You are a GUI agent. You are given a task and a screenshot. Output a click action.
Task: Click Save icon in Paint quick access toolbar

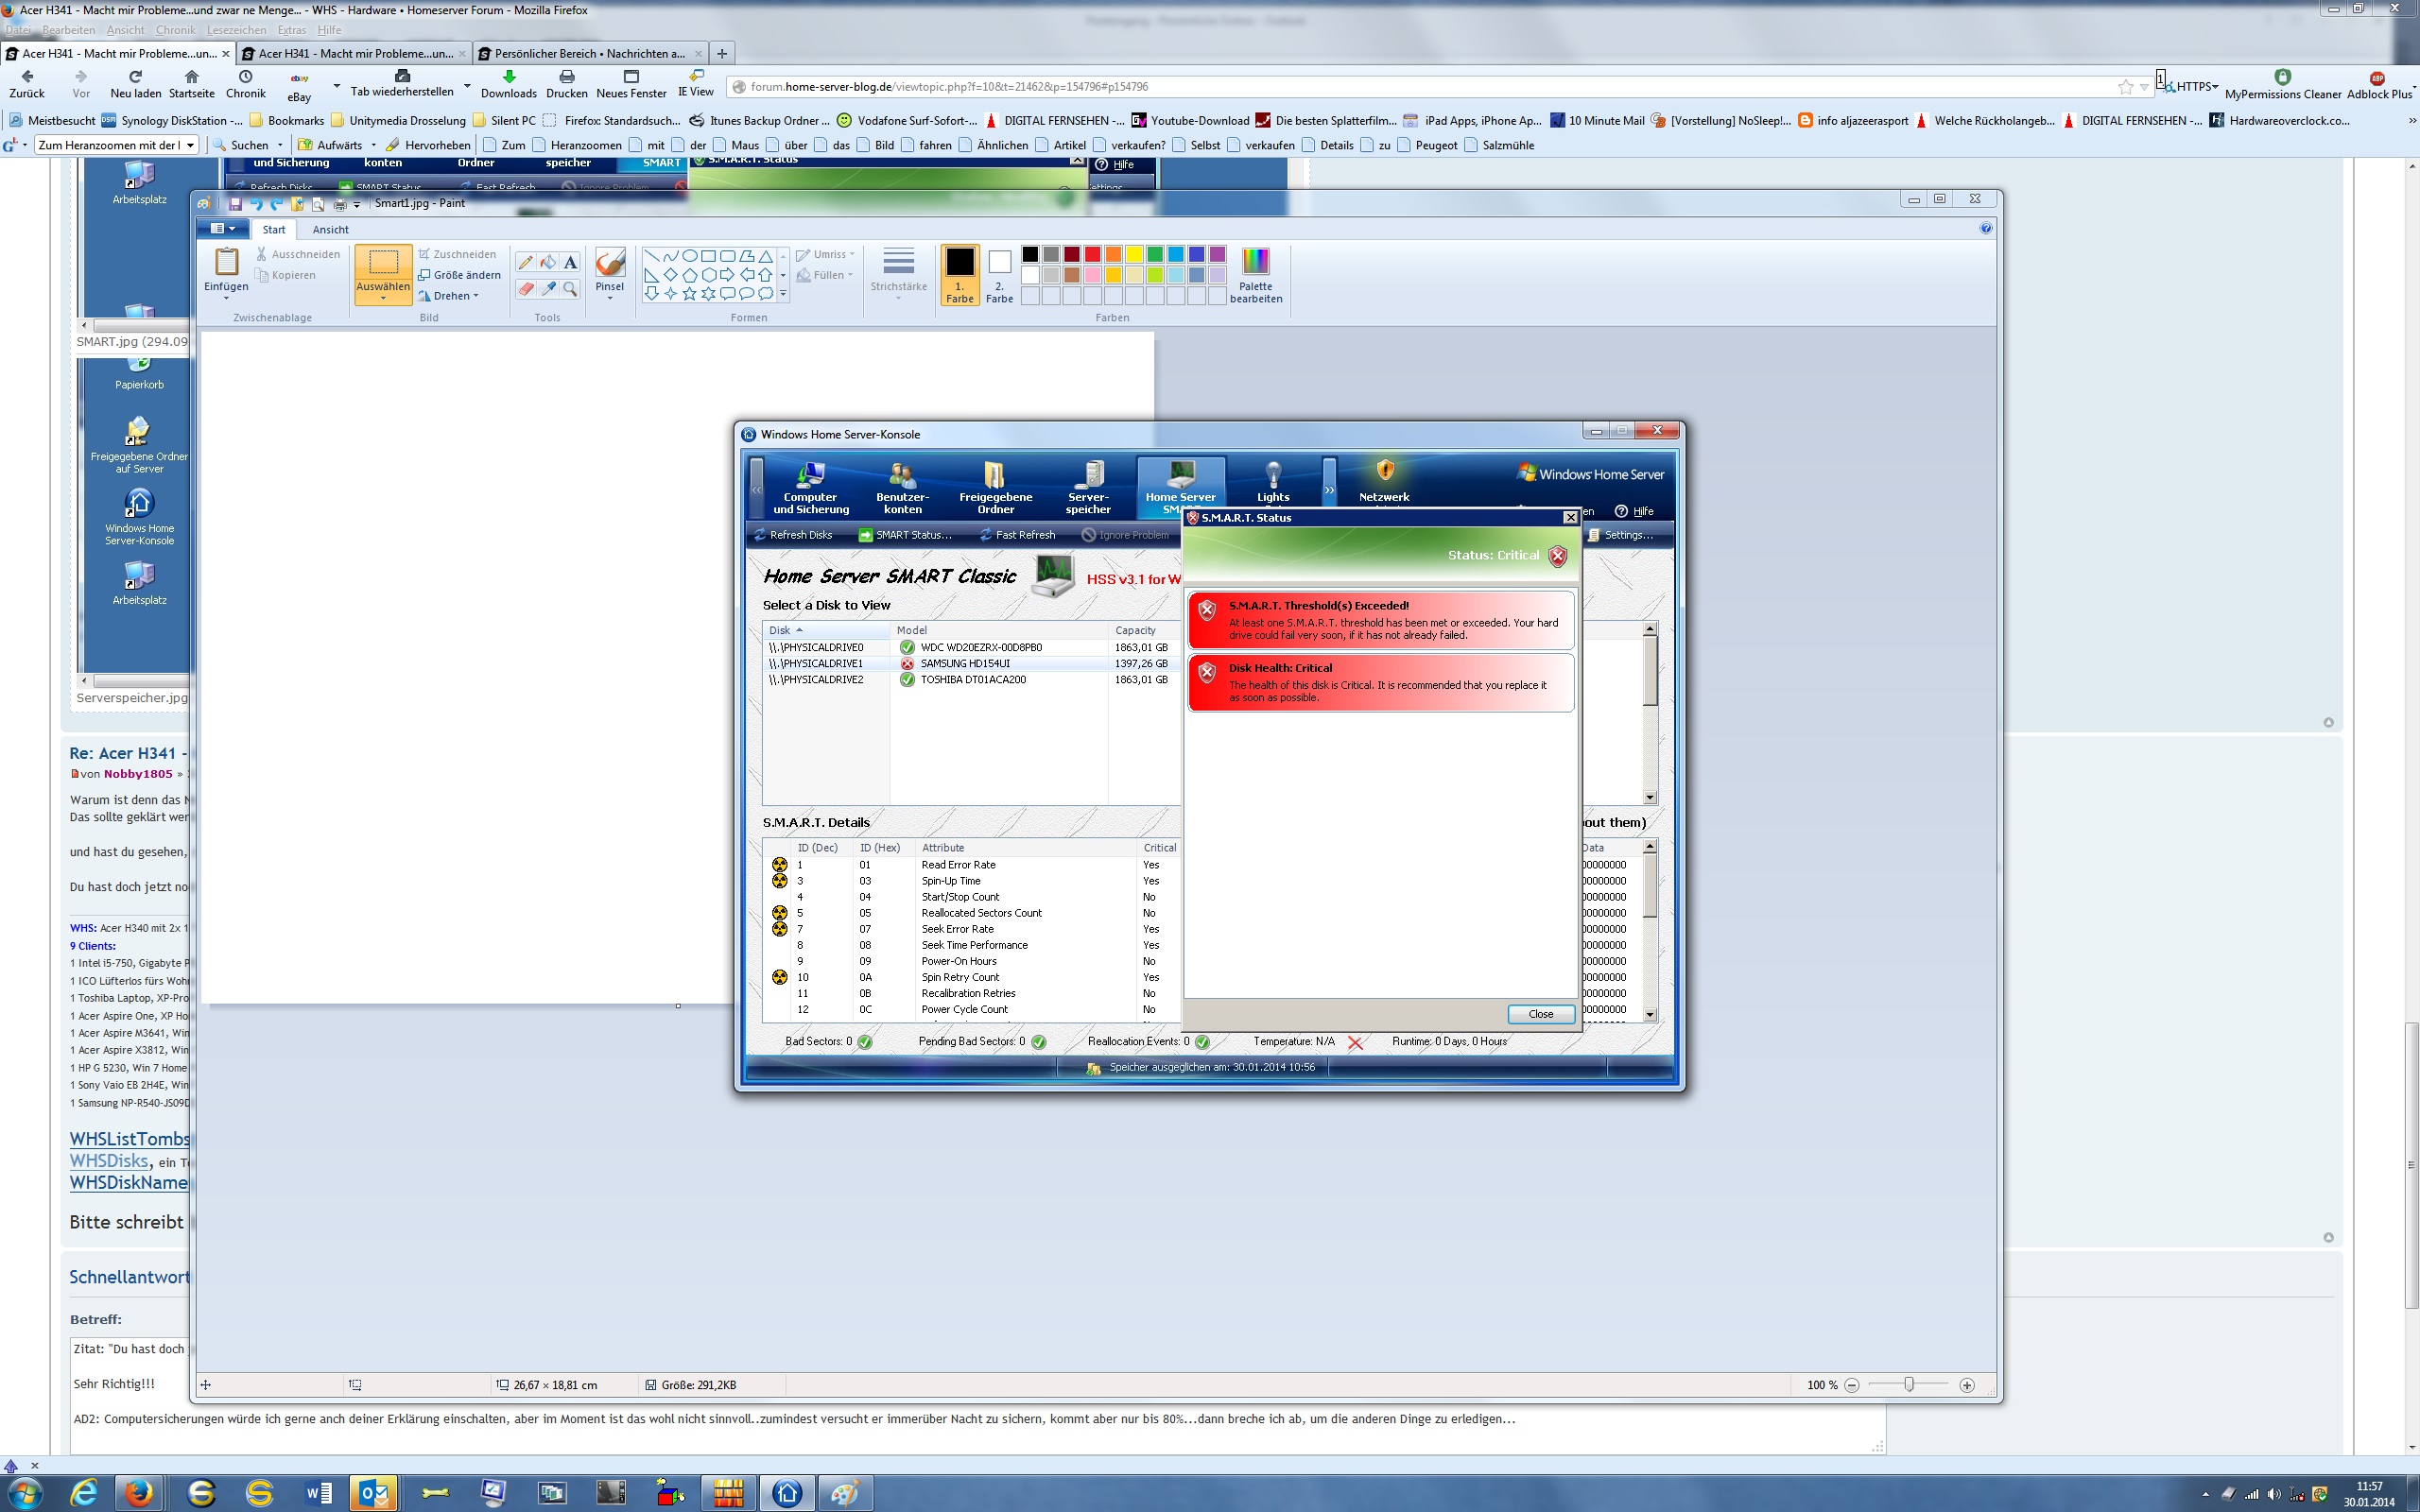pos(236,203)
